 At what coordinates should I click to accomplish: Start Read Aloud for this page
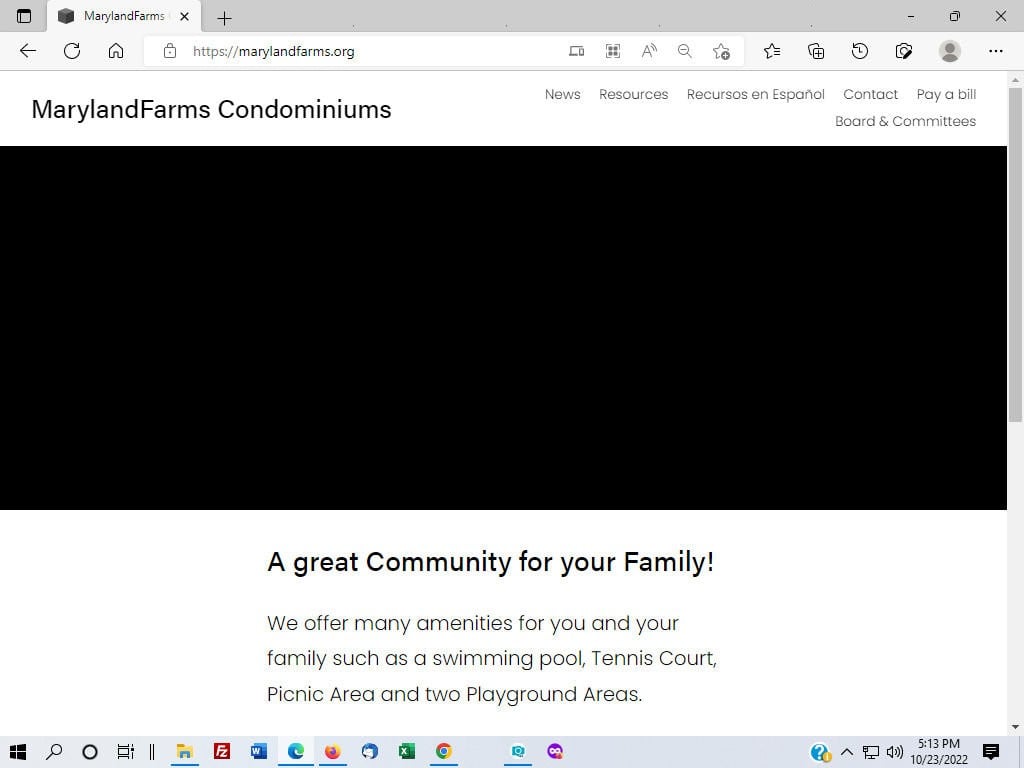(649, 51)
